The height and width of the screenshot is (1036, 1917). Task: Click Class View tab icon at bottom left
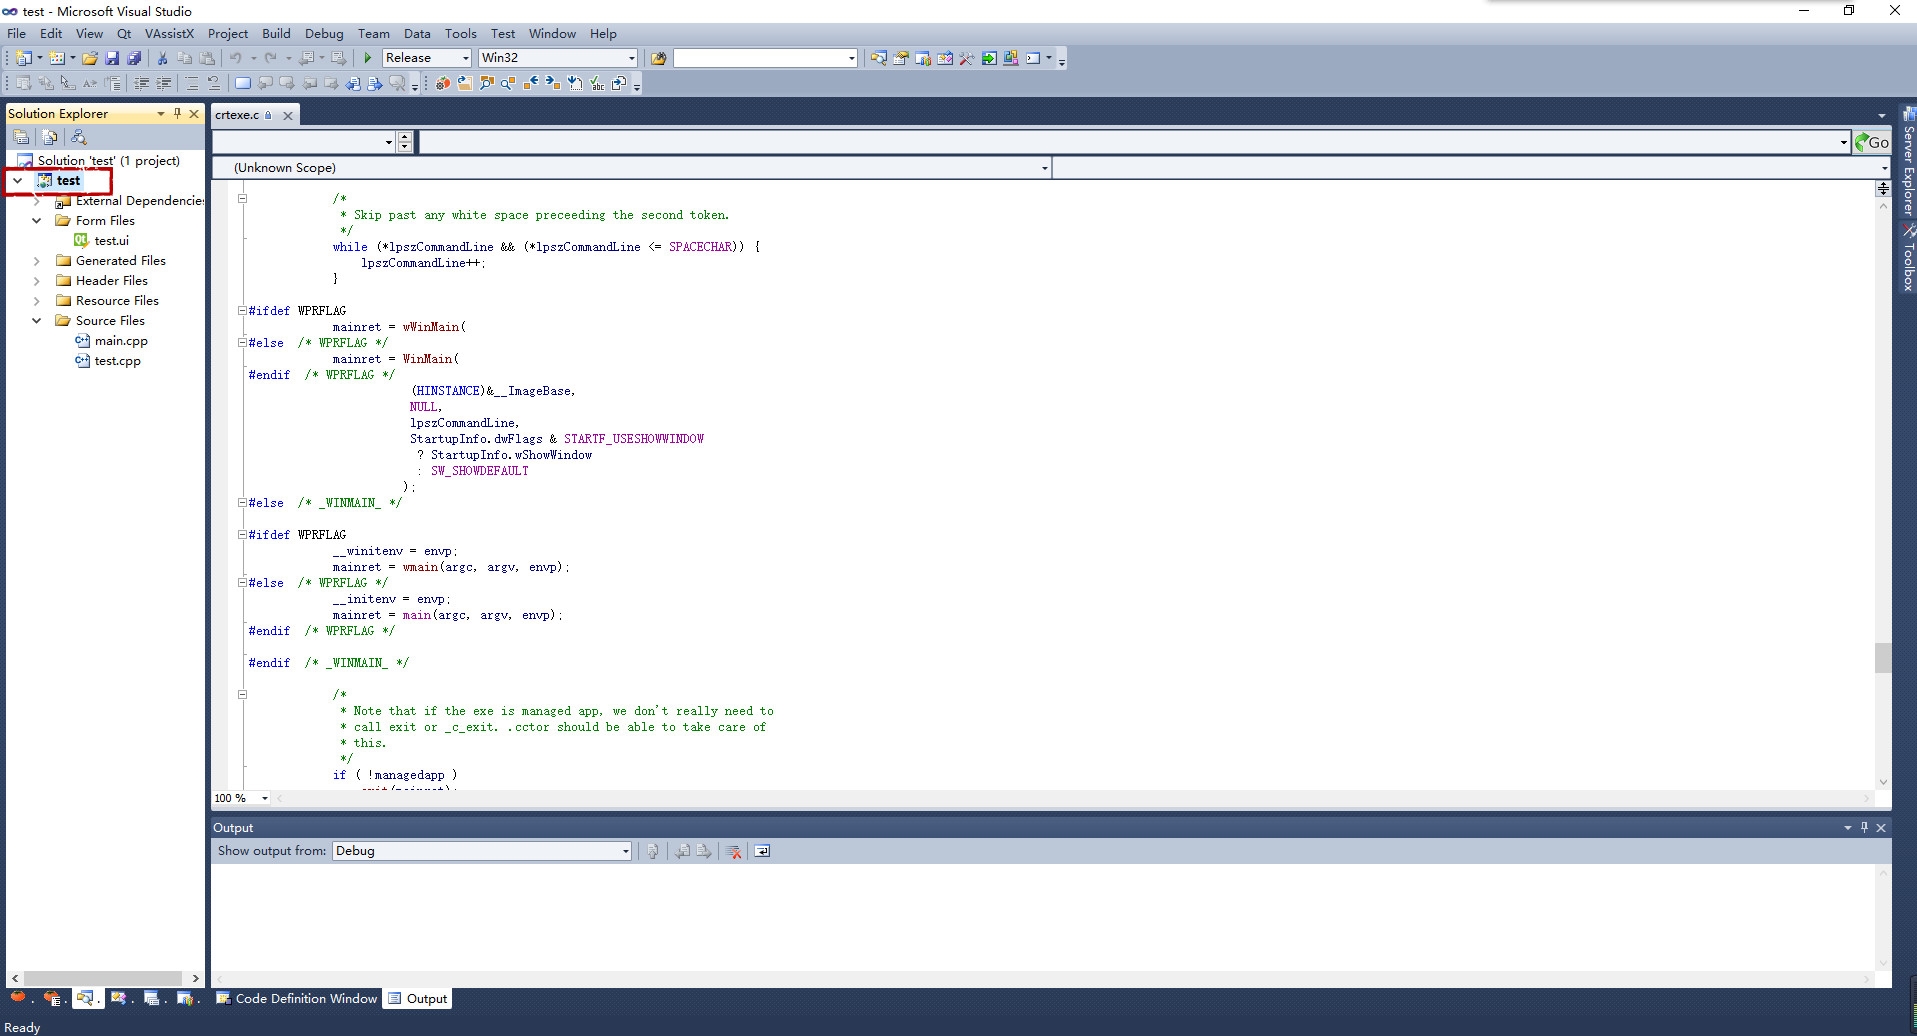119,998
